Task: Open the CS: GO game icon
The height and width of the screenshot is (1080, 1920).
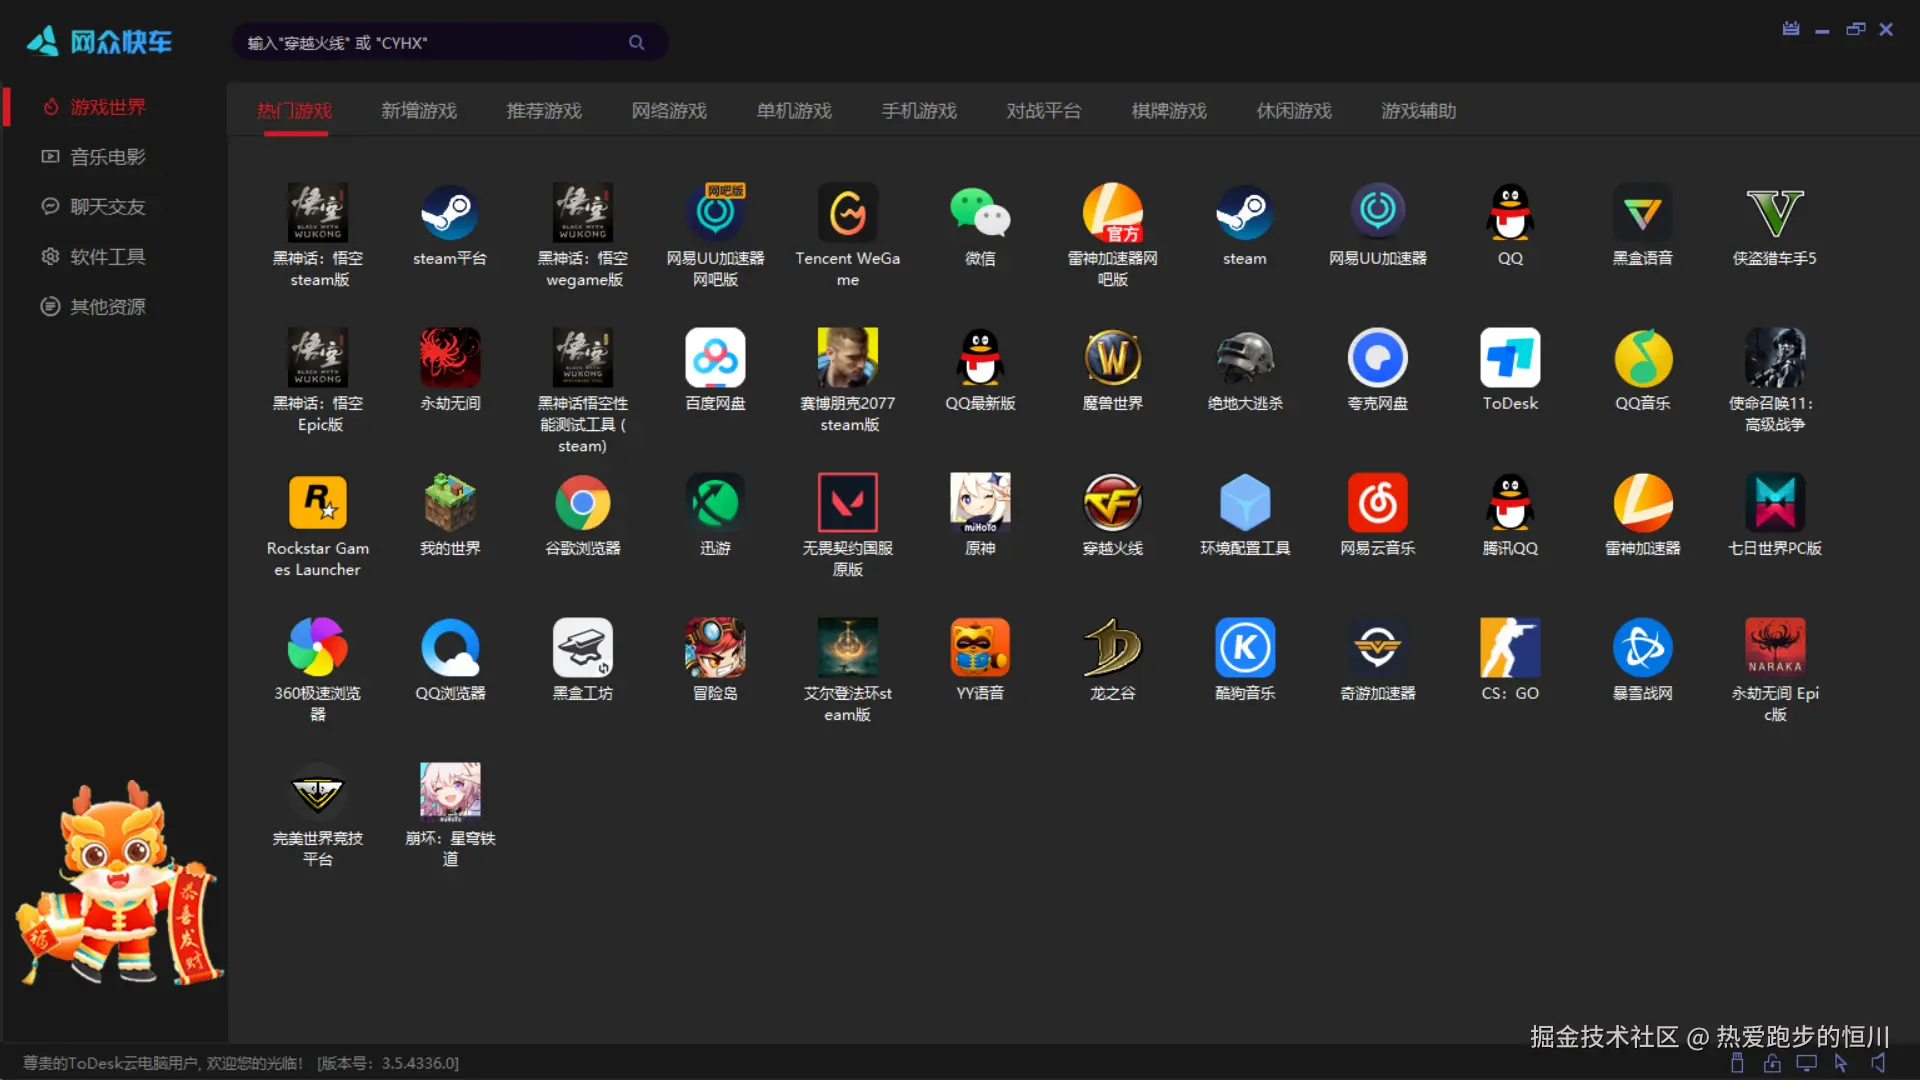Action: click(x=1510, y=647)
